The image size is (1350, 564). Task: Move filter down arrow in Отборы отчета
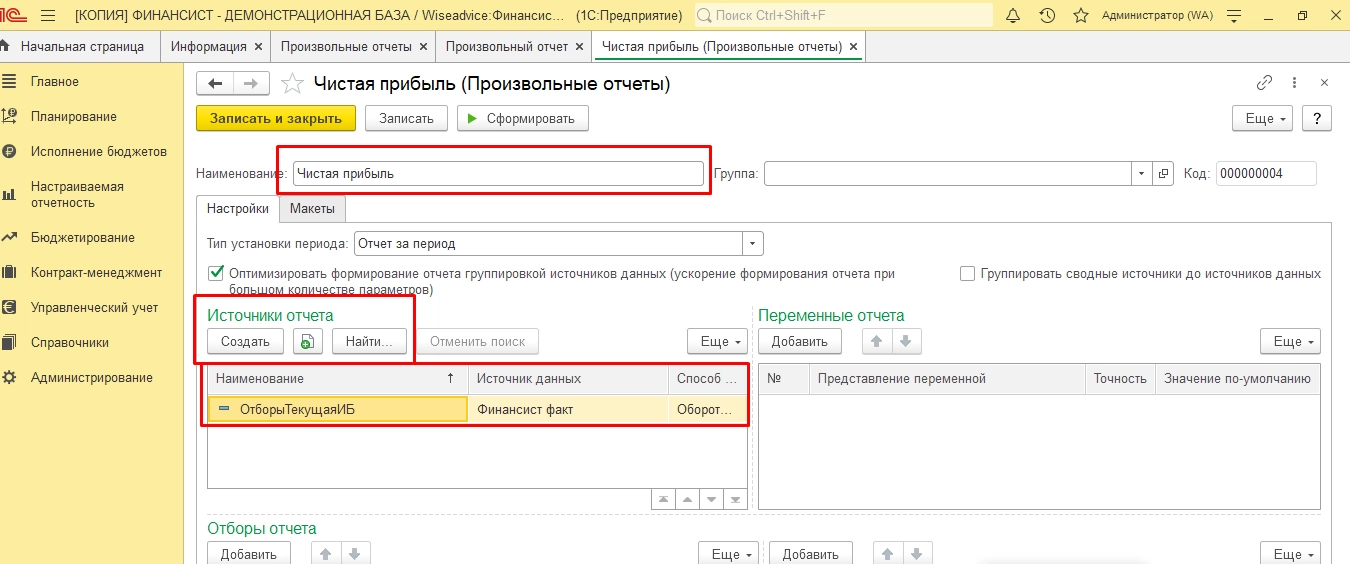[356, 553]
